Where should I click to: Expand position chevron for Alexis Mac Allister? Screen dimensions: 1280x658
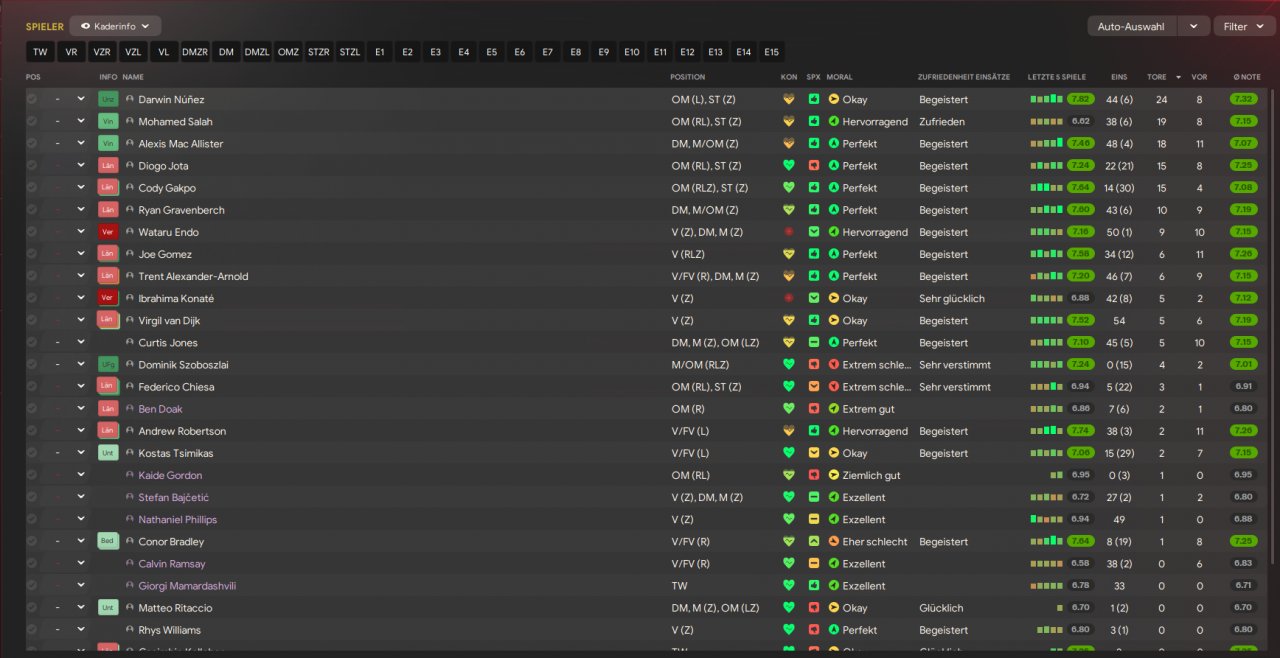click(81, 144)
